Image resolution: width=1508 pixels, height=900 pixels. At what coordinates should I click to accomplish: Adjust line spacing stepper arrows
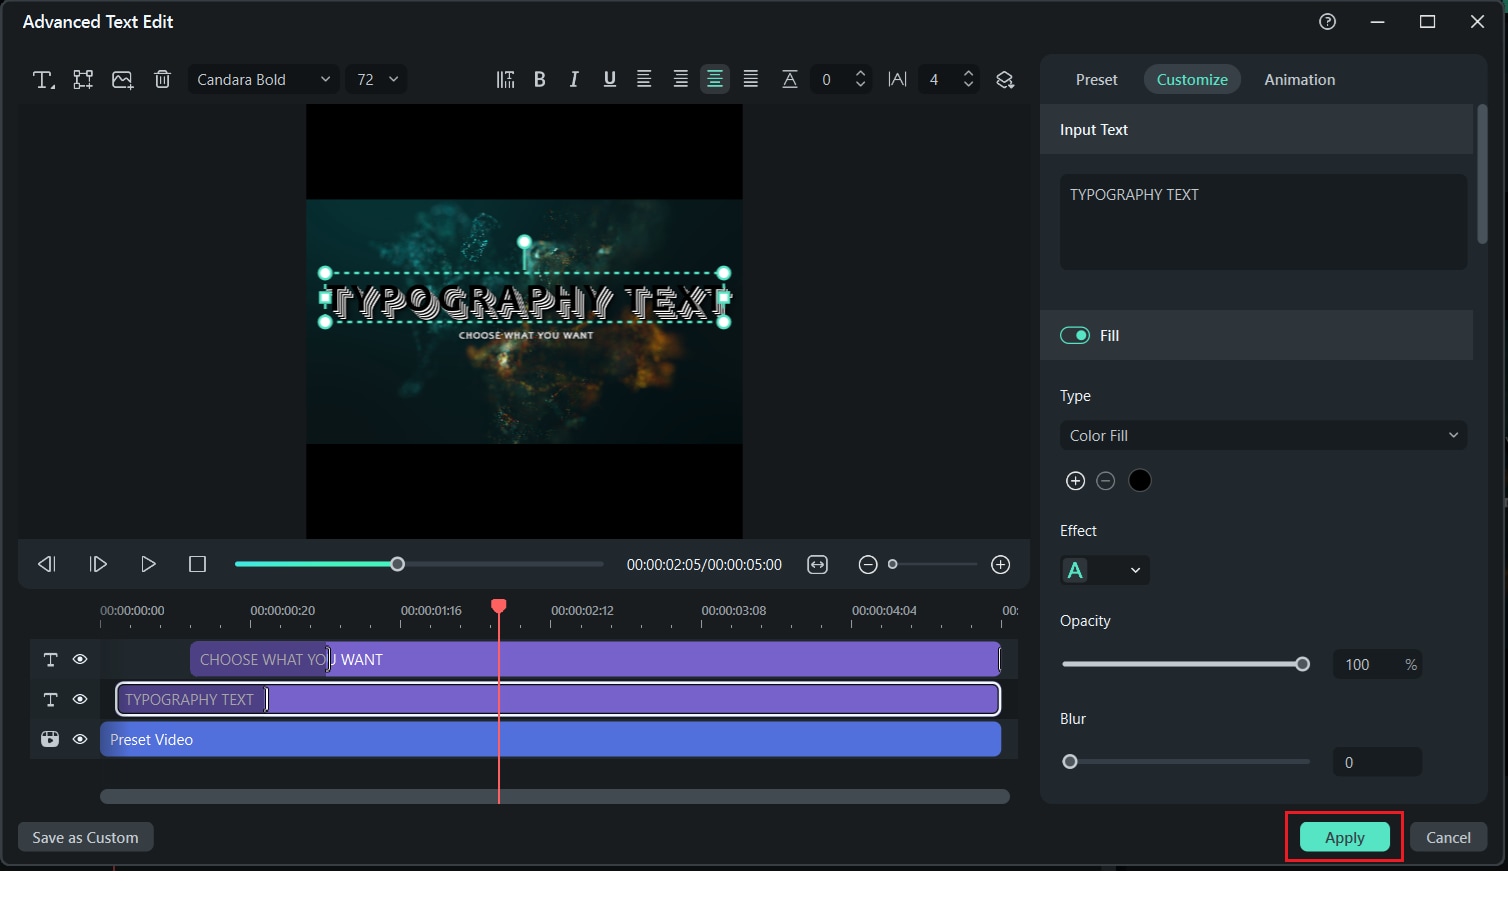tap(860, 80)
